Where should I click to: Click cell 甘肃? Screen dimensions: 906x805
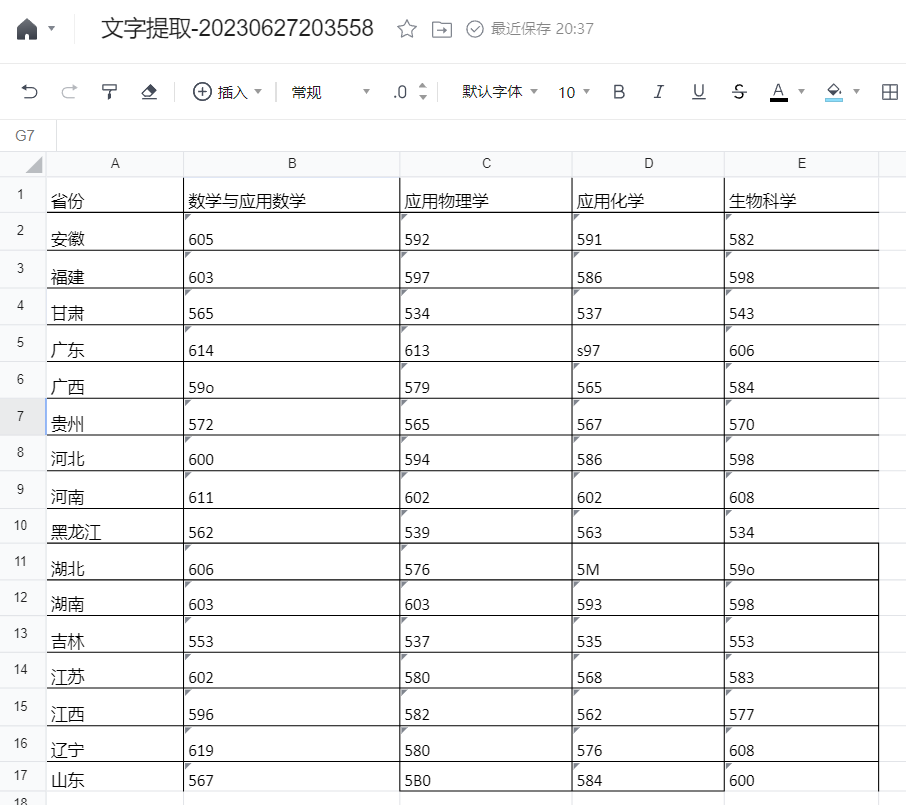(115, 306)
